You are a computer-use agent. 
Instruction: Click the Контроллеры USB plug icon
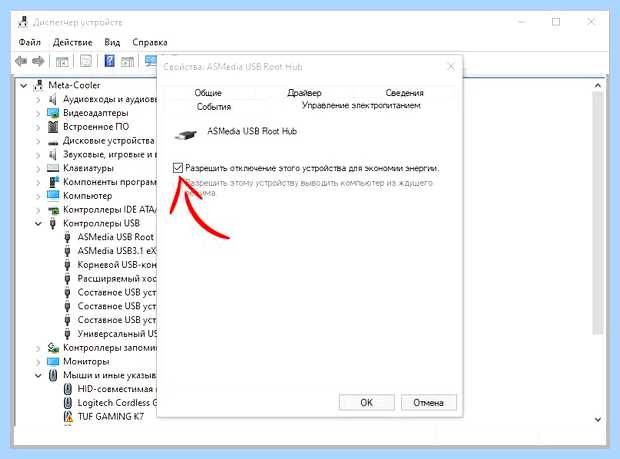pyautogui.click(x=53, y=223)
